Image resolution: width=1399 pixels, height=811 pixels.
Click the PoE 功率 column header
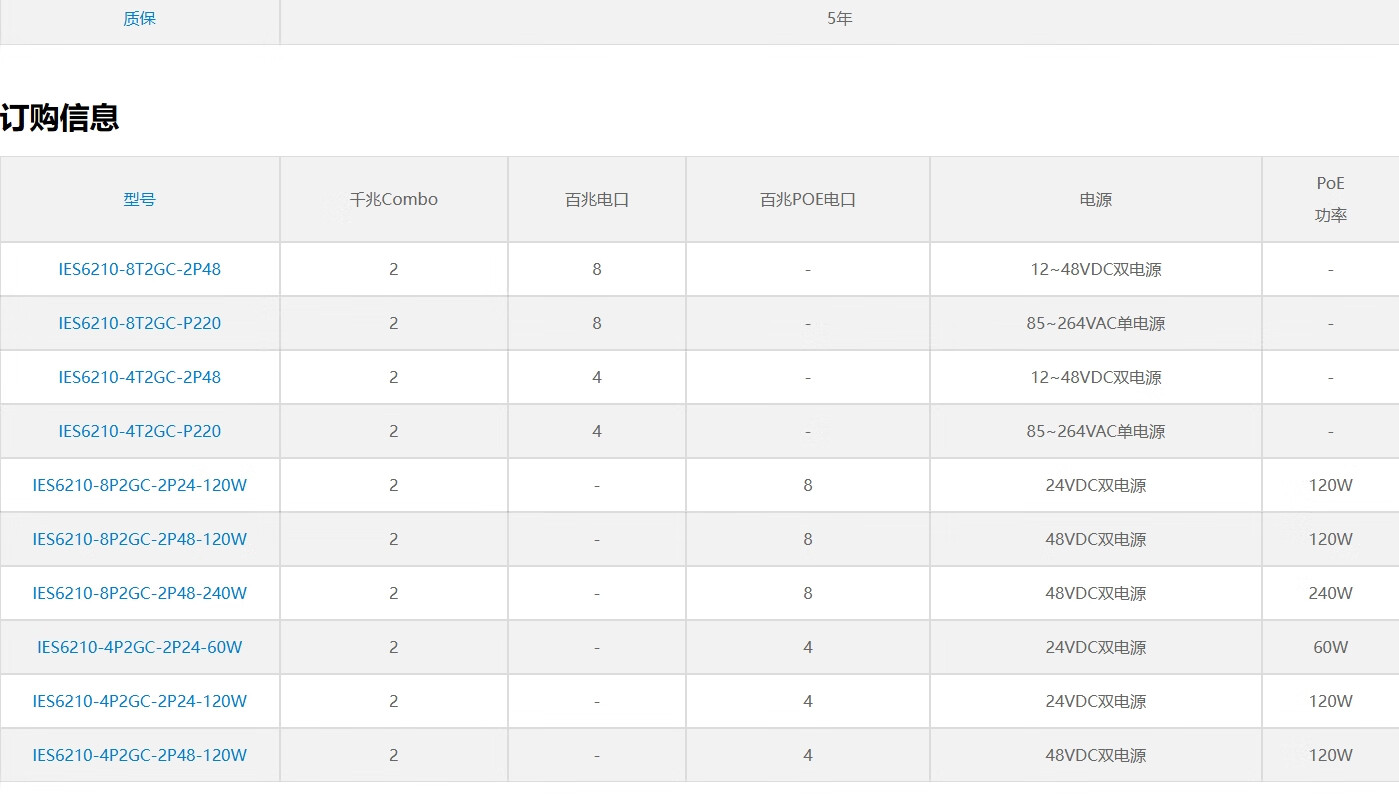1331,199
